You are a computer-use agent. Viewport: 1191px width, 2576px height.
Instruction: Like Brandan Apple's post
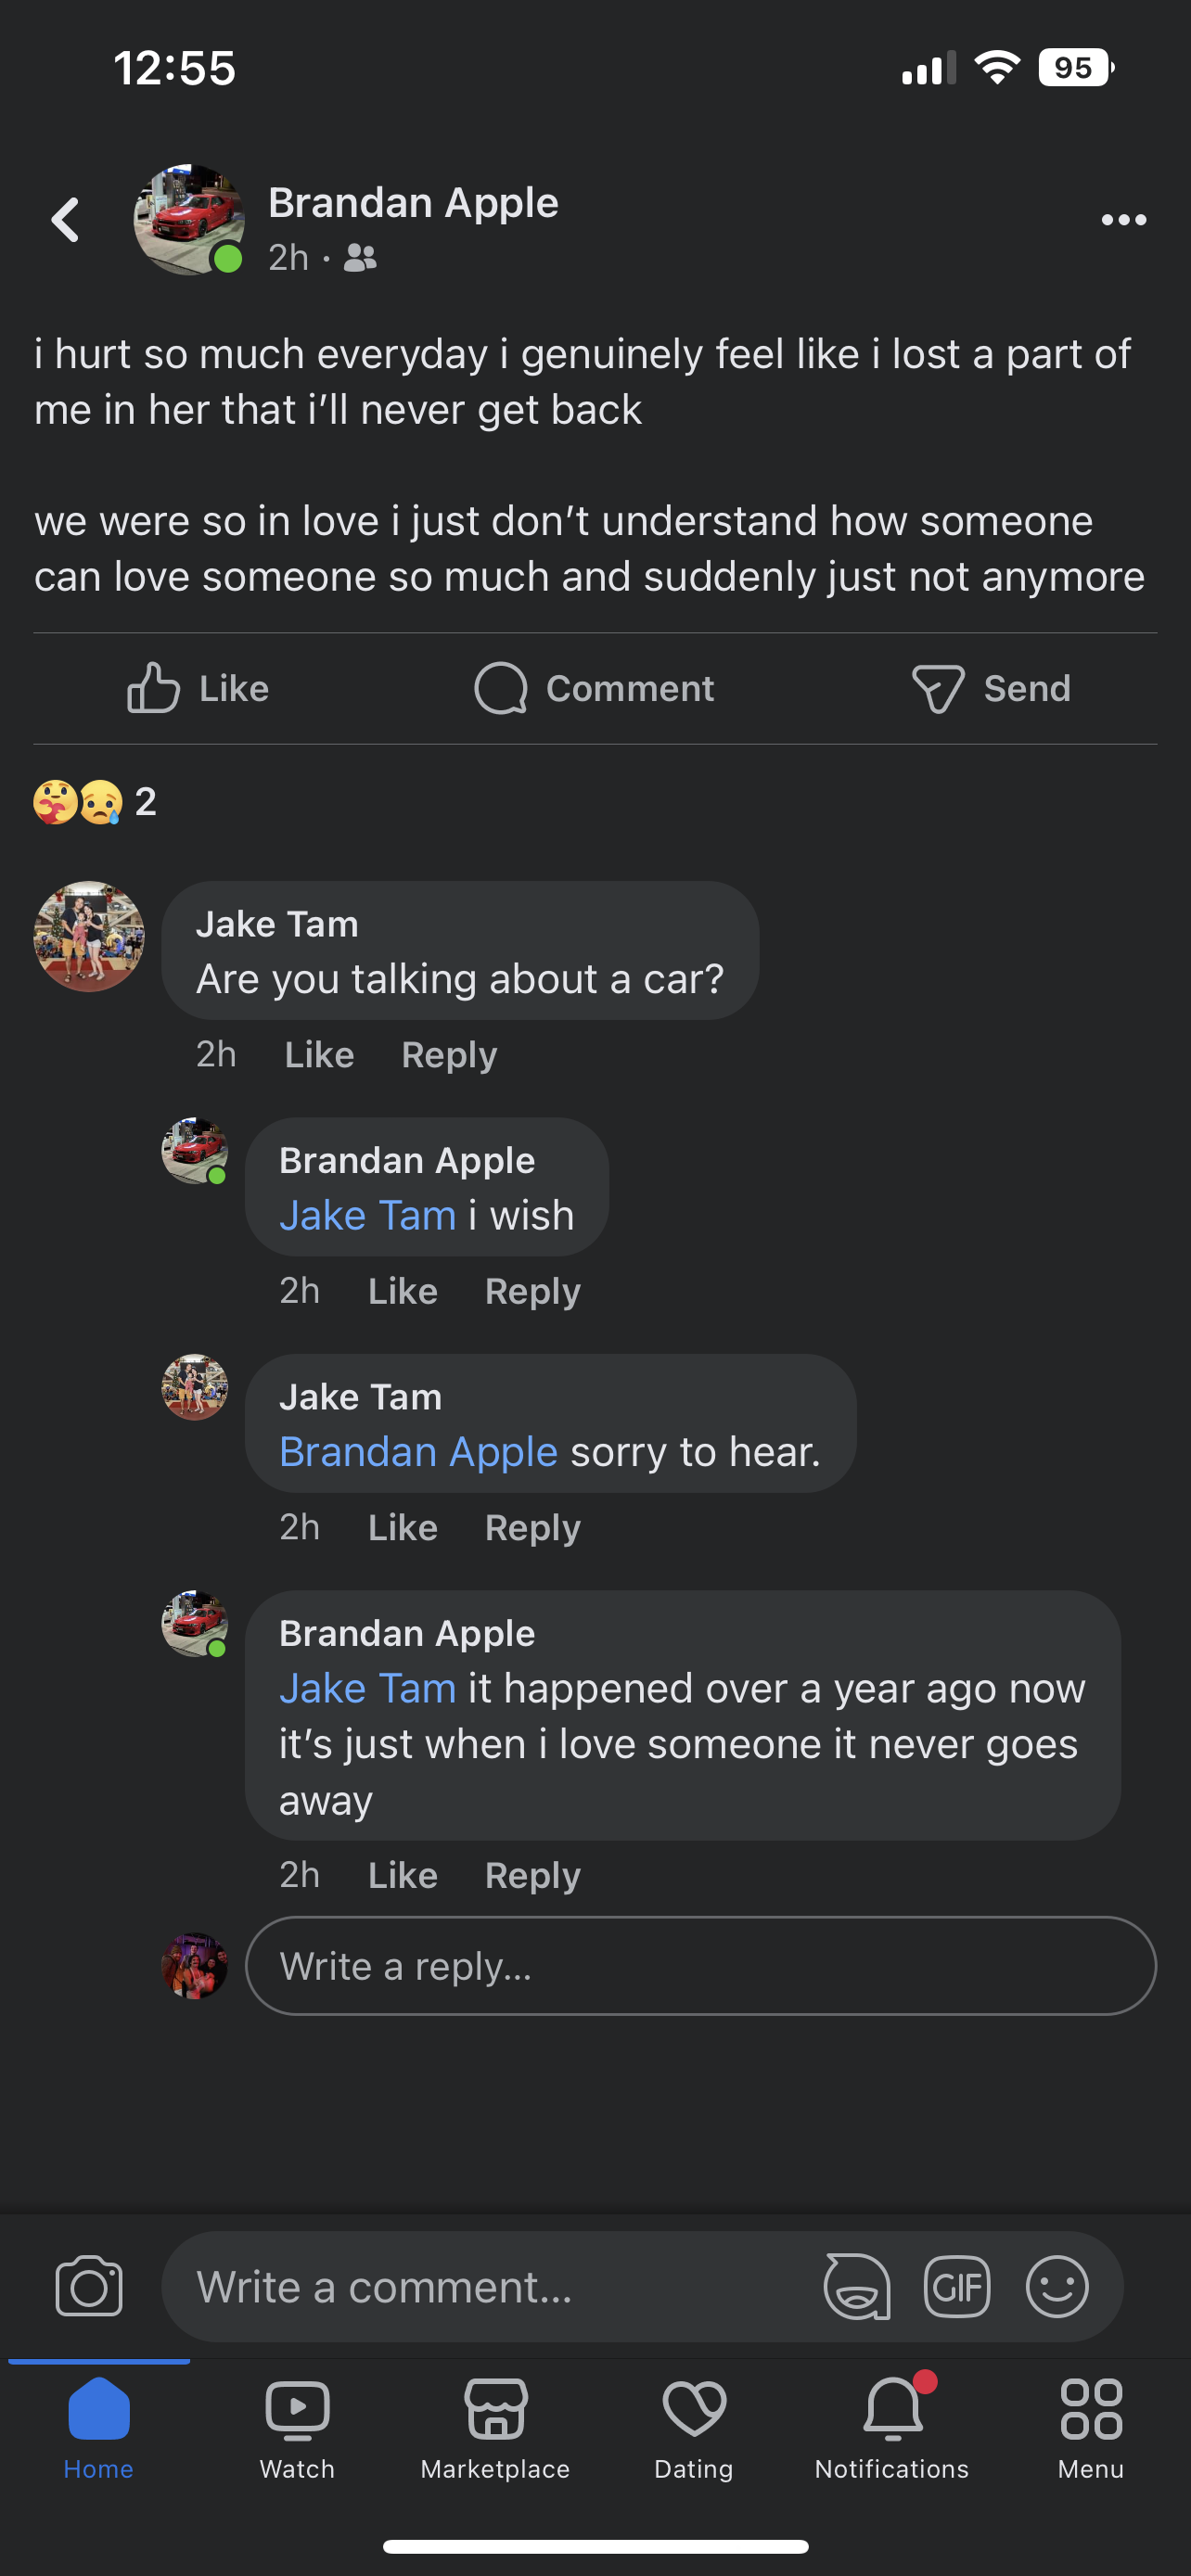pos(198,688)
